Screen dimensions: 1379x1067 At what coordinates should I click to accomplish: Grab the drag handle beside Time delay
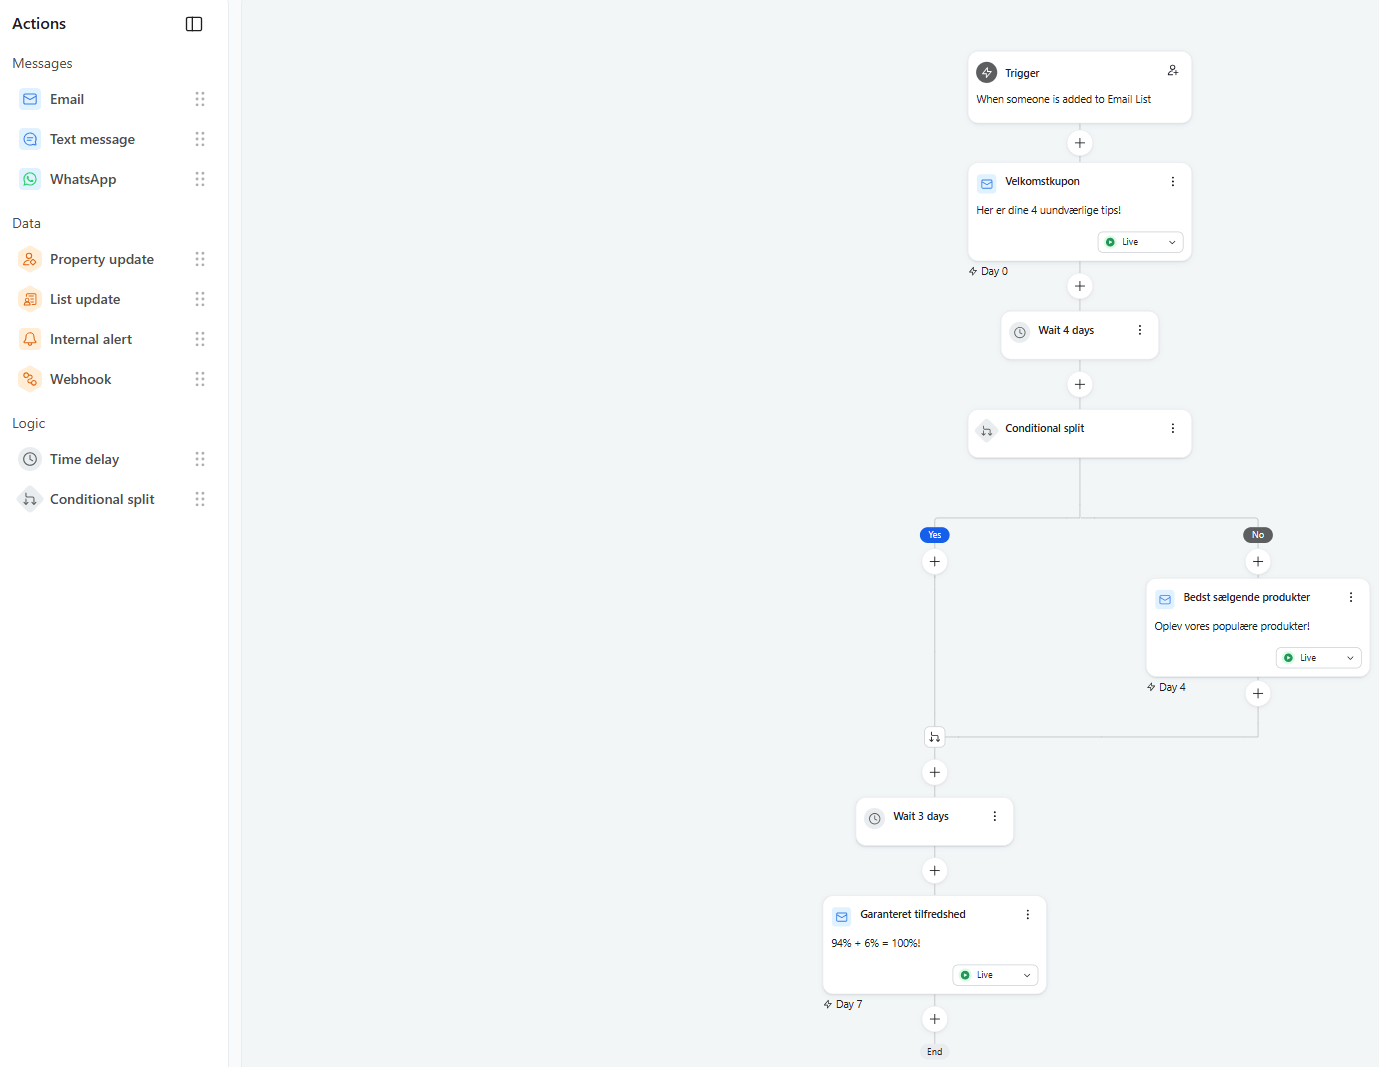(200, 459)
